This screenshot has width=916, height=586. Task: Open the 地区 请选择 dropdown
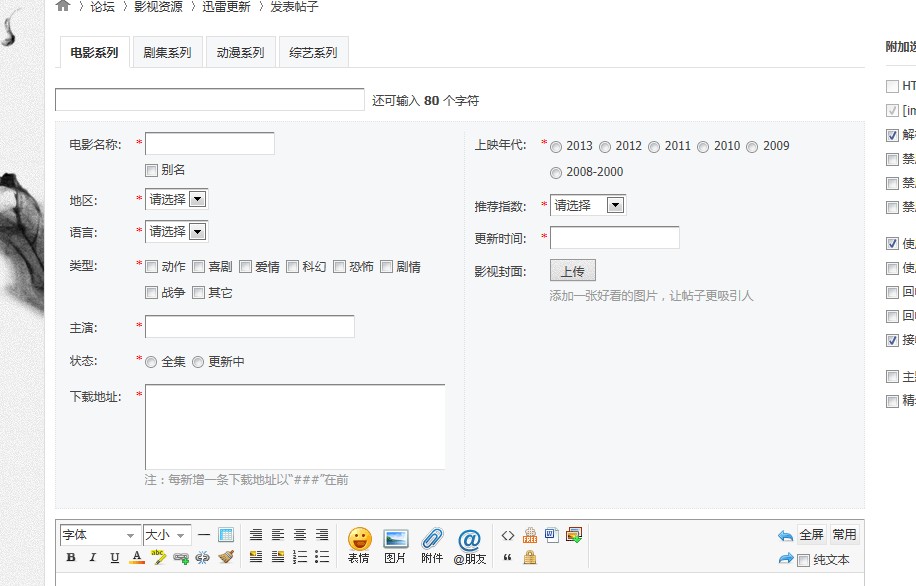pos(175,199)
